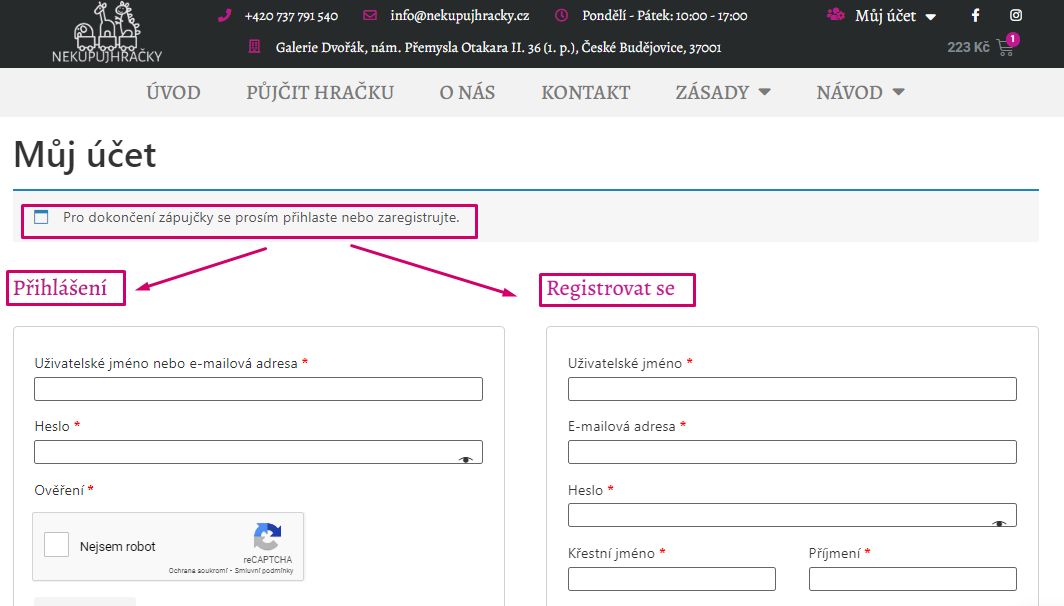Image resolution: width=1064 pixels, height=606 pixels.
Task: Click the info@nekupujhracky.cz email link
Action: (460, 16)
